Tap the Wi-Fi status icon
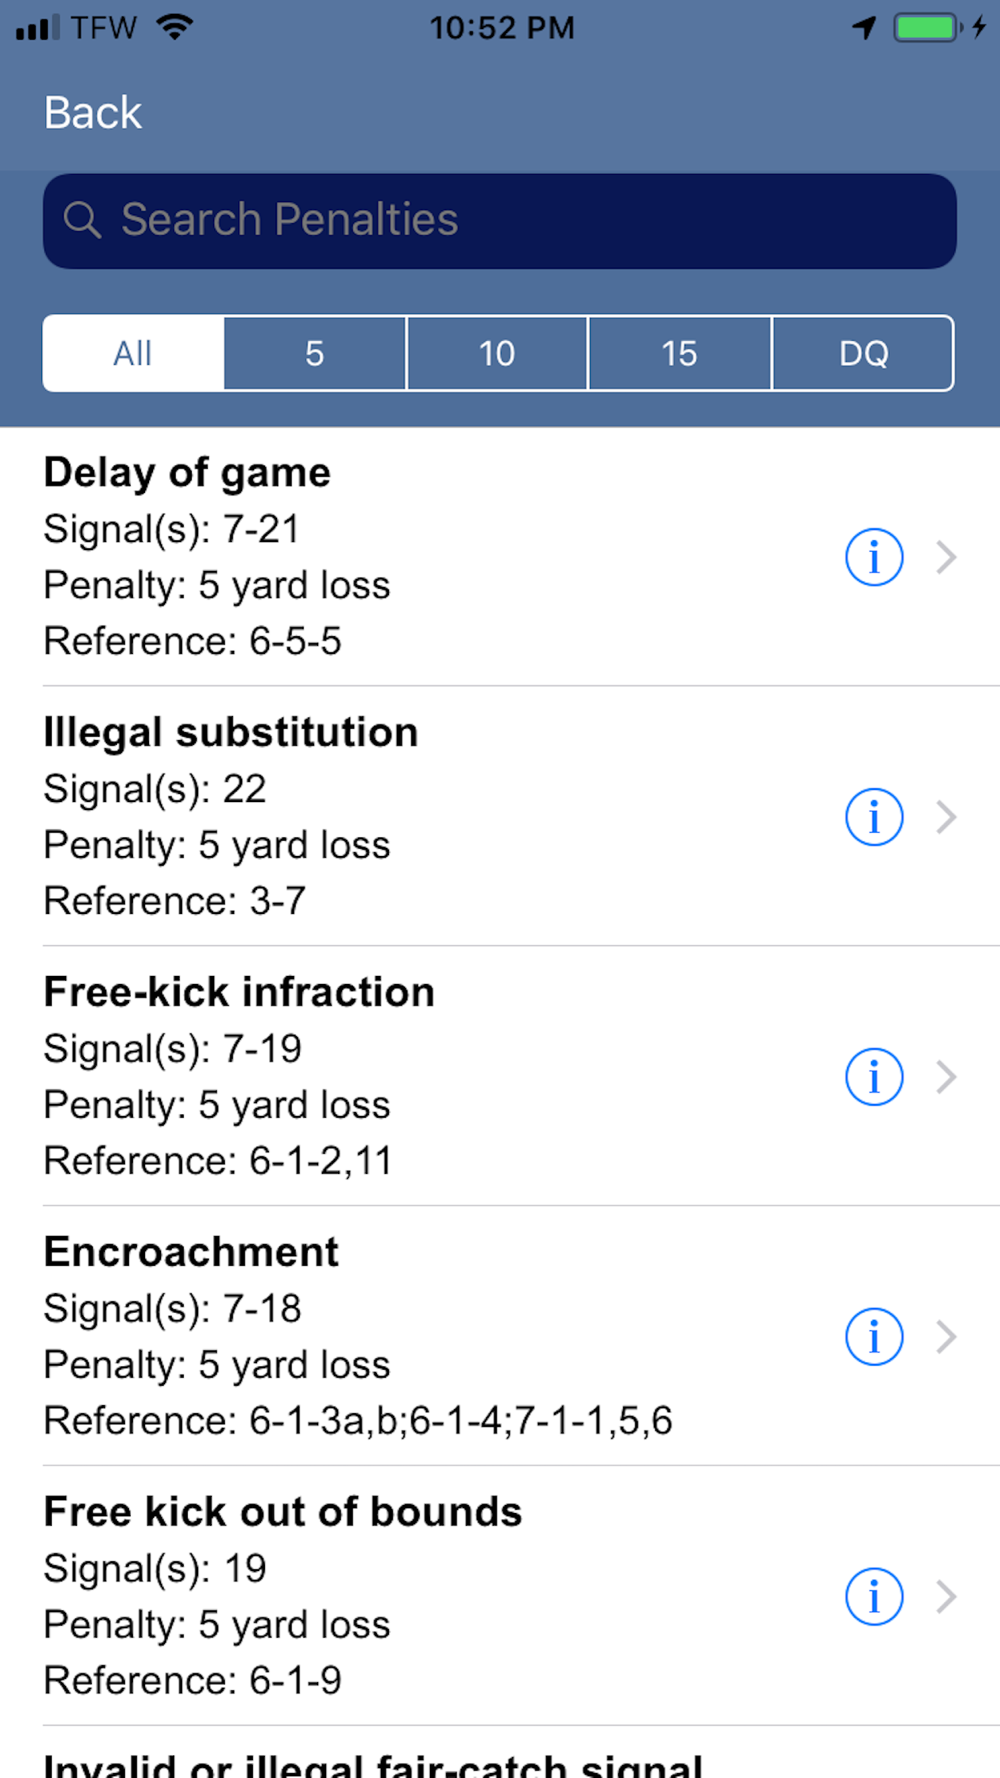The image size is (1000, 1778). (x=175, y=27)
